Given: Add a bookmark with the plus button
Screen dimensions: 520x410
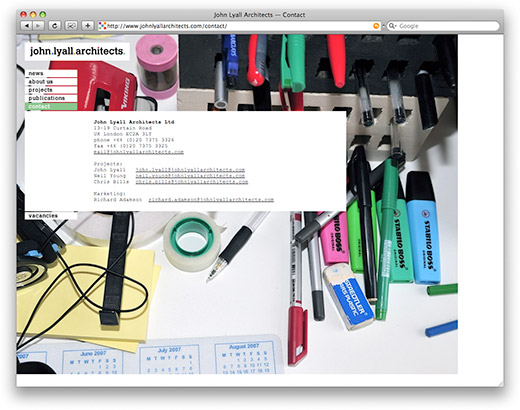Looking at the screenshot, I should click(88, 26).
